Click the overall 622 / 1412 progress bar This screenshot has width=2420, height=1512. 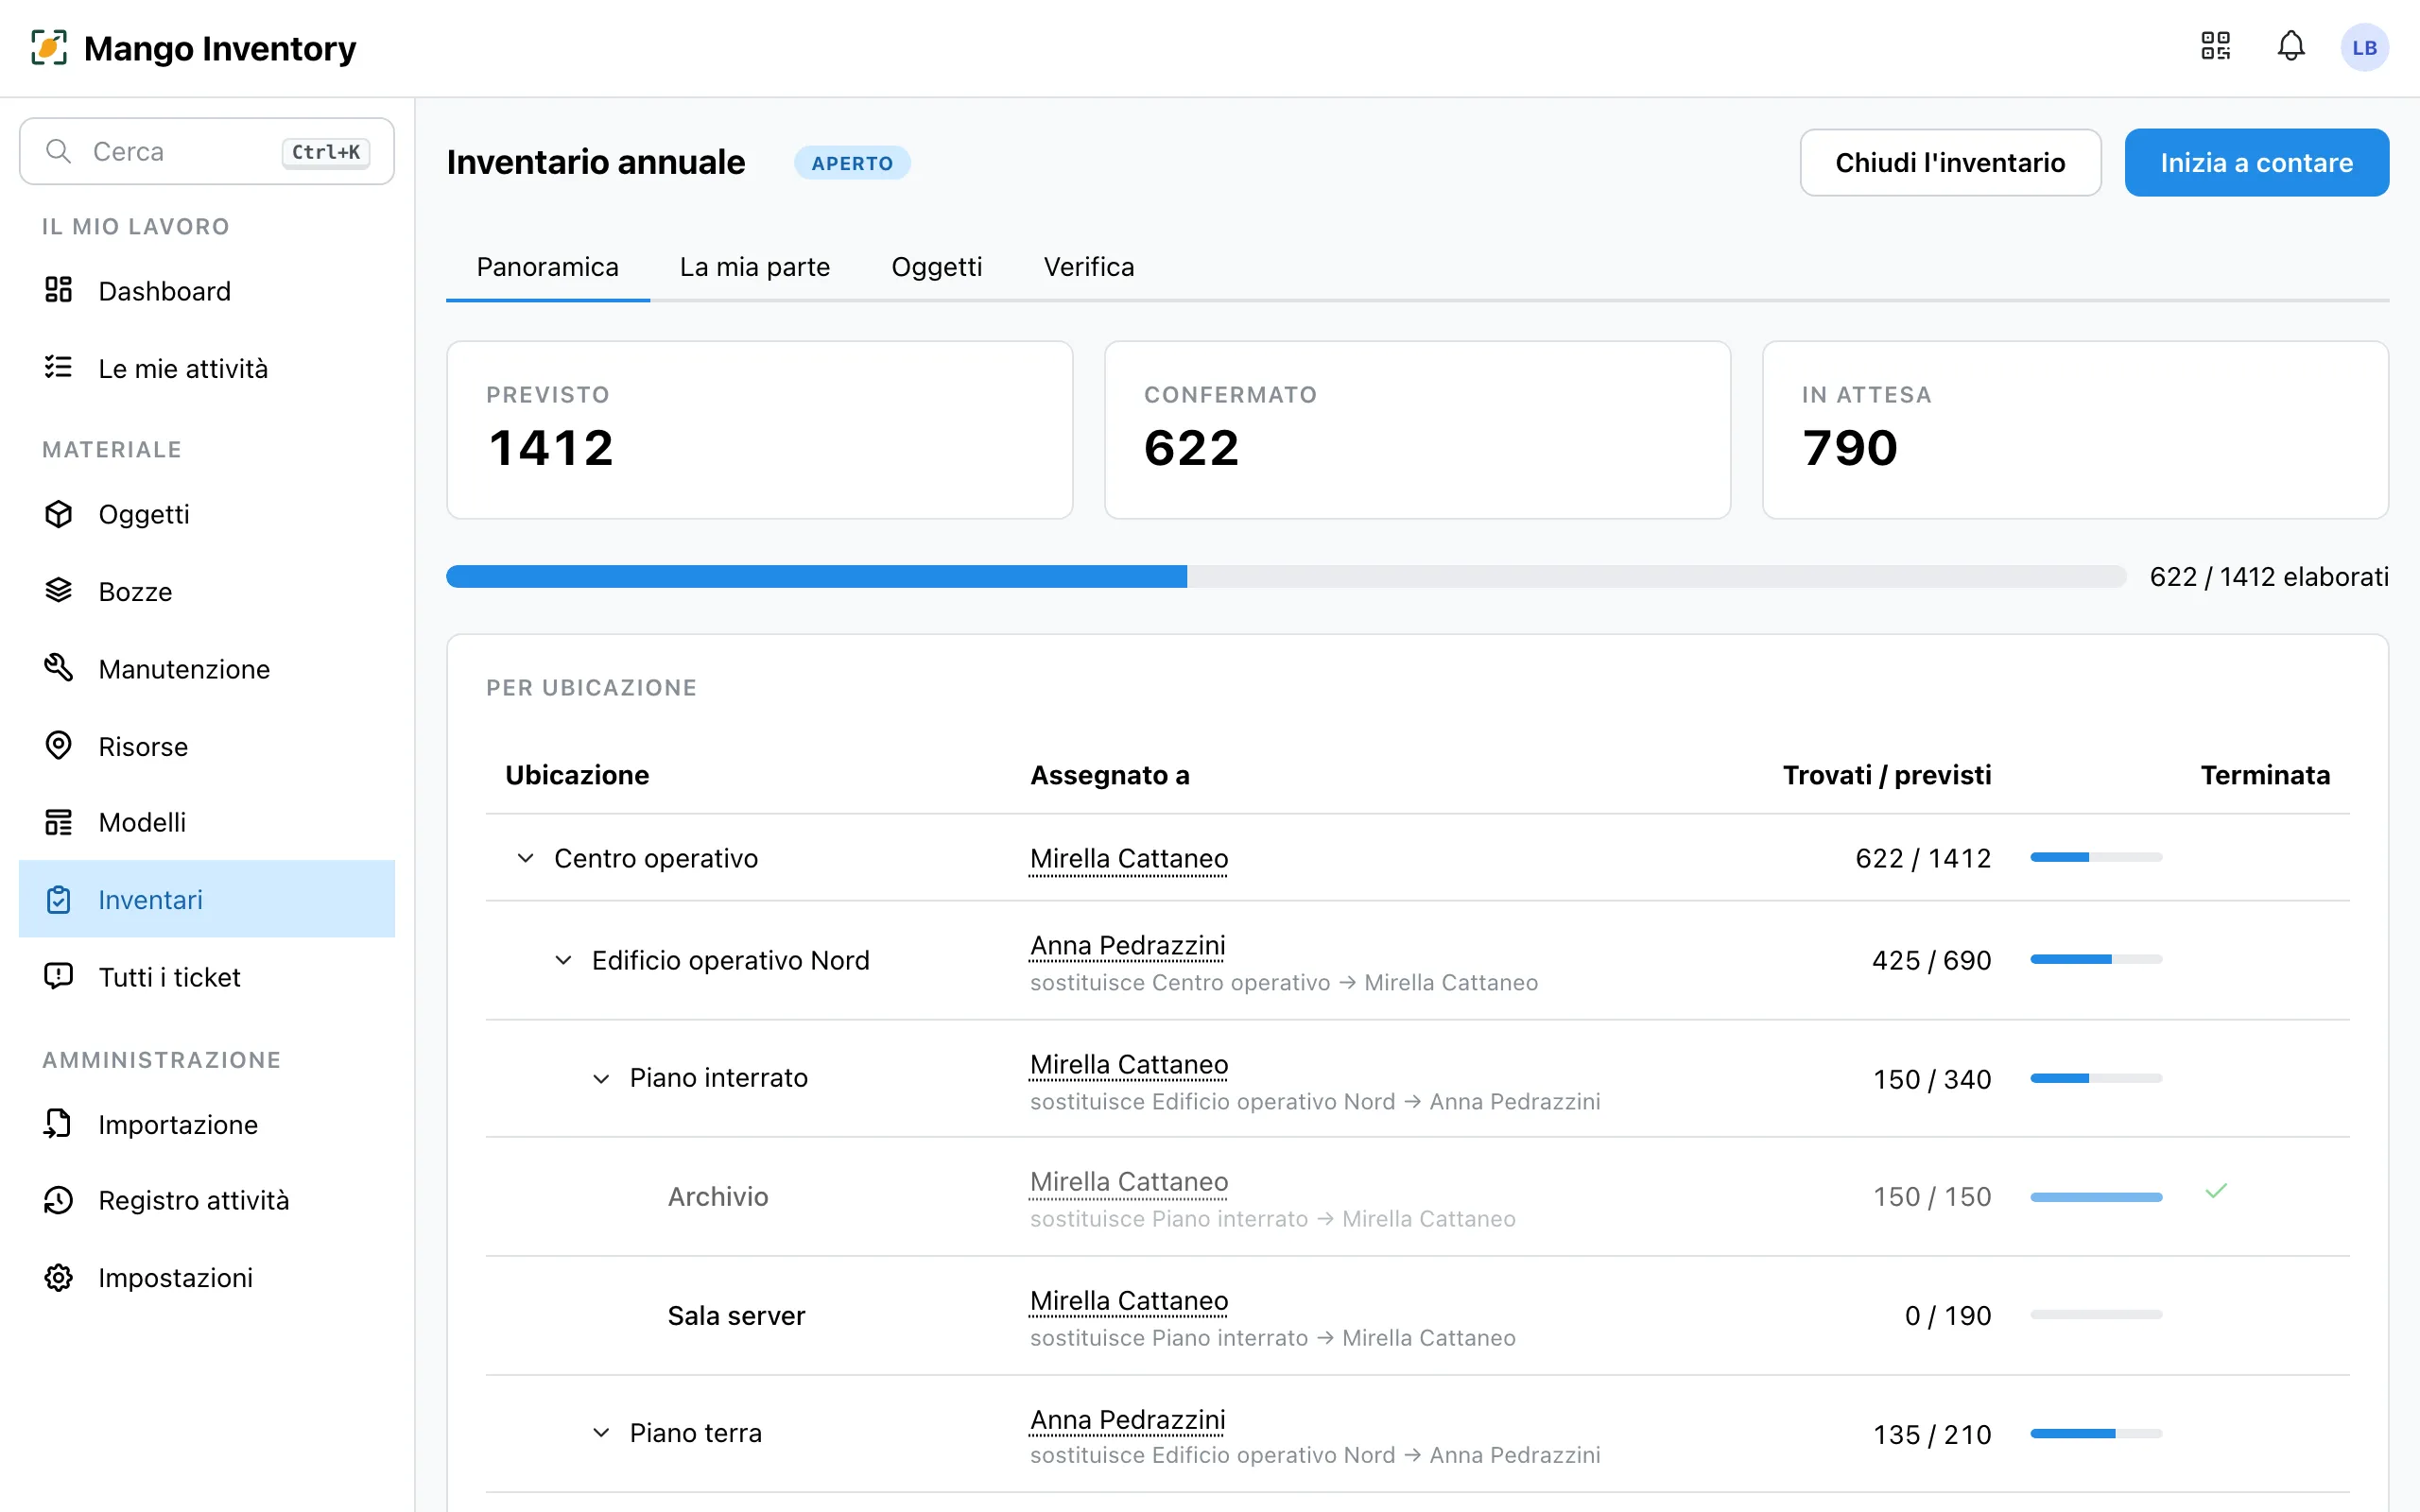coord(1285,576)
